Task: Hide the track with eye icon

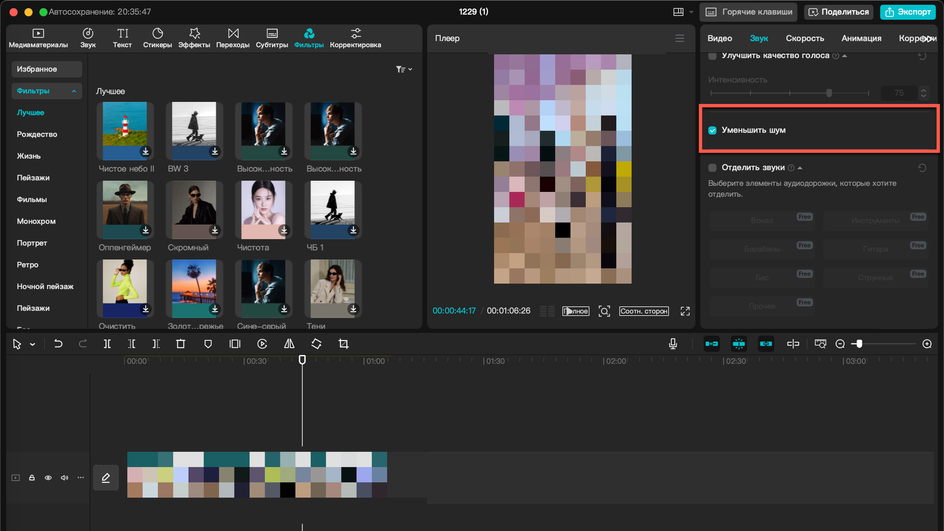Action: tap(48, 478)
